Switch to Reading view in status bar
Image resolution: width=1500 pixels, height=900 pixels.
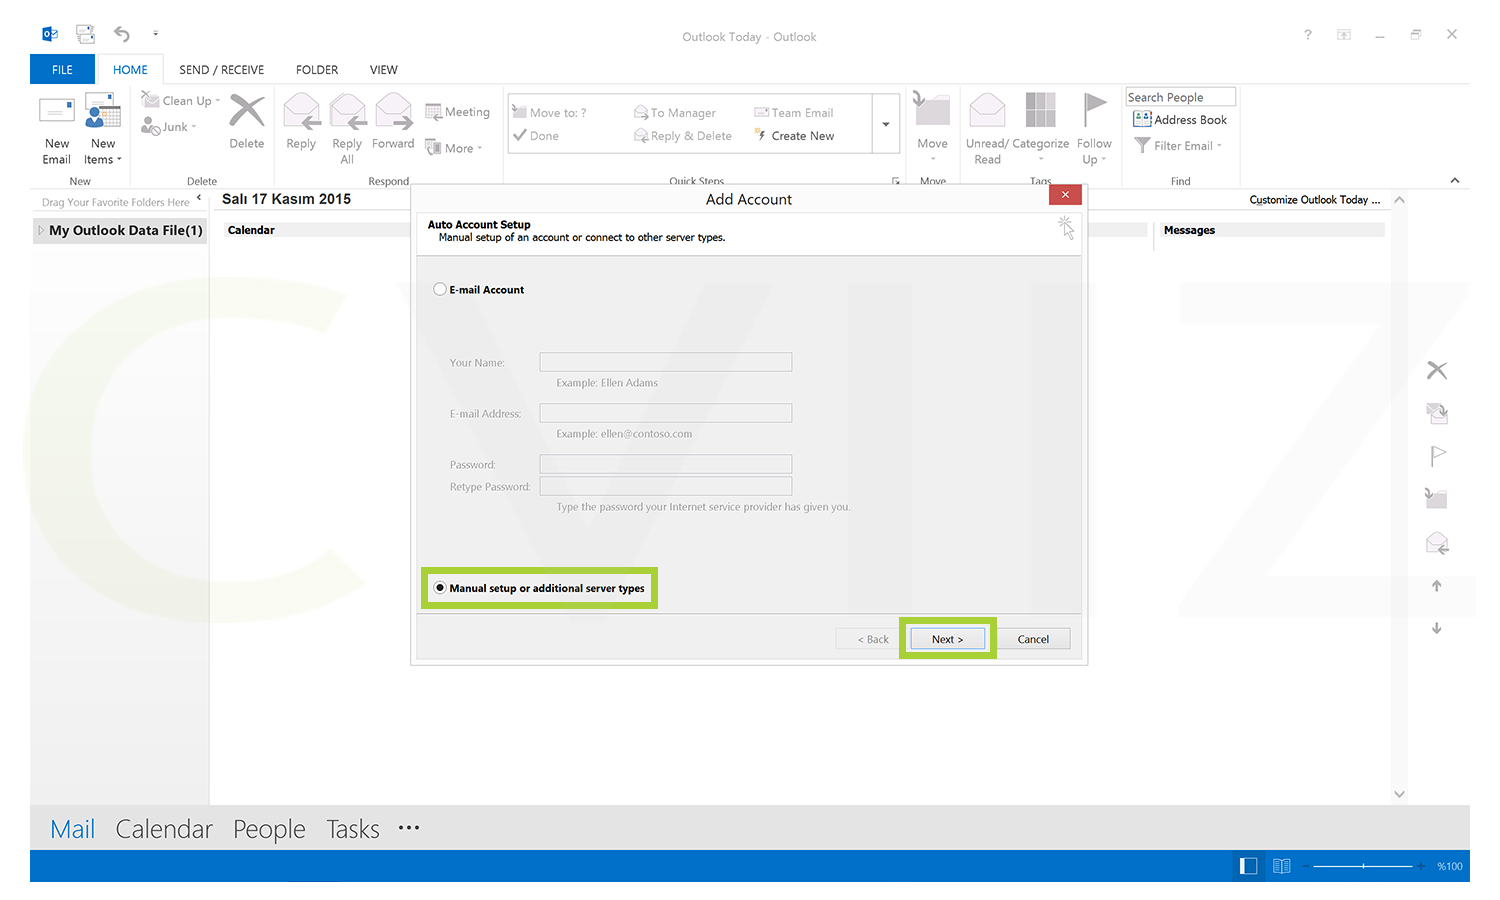click(1282, 866)
